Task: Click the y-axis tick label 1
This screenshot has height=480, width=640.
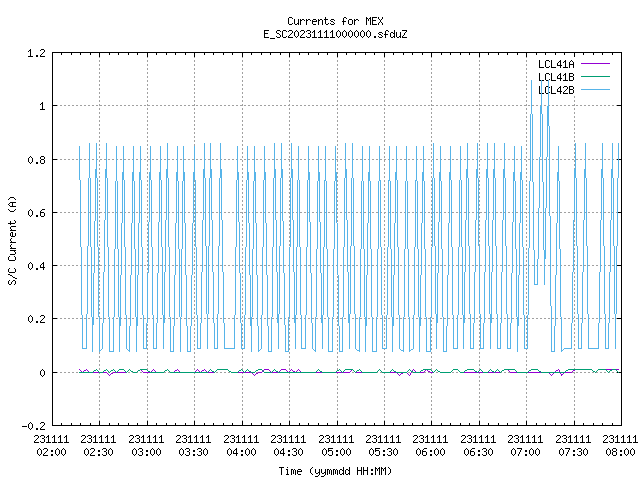Action: (42, 107)
